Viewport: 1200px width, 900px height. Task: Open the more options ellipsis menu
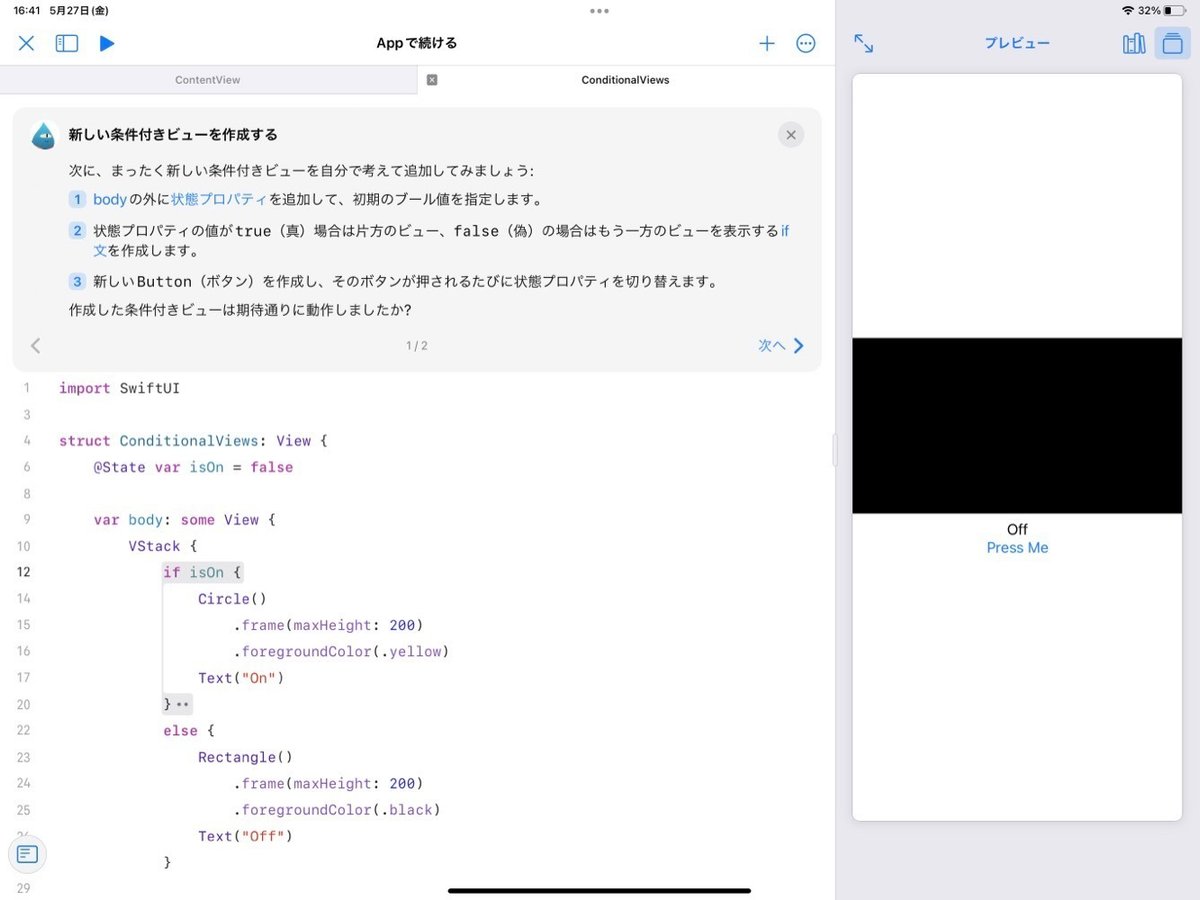click(x=806, y=43)
